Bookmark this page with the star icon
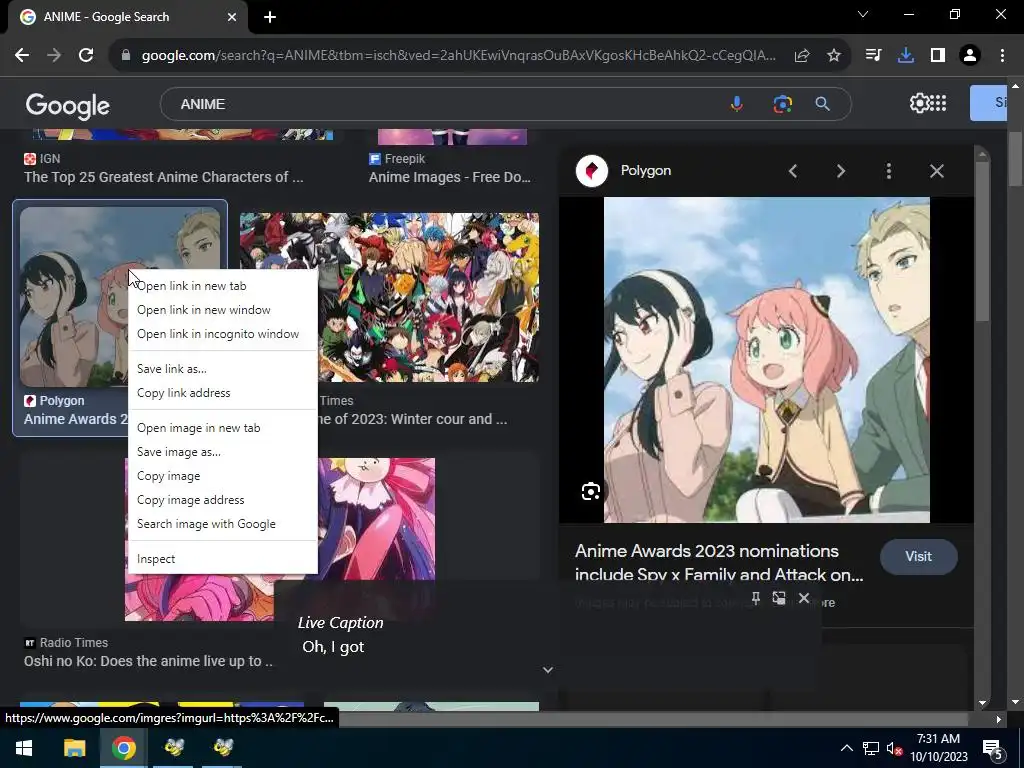 coord(834,56)
